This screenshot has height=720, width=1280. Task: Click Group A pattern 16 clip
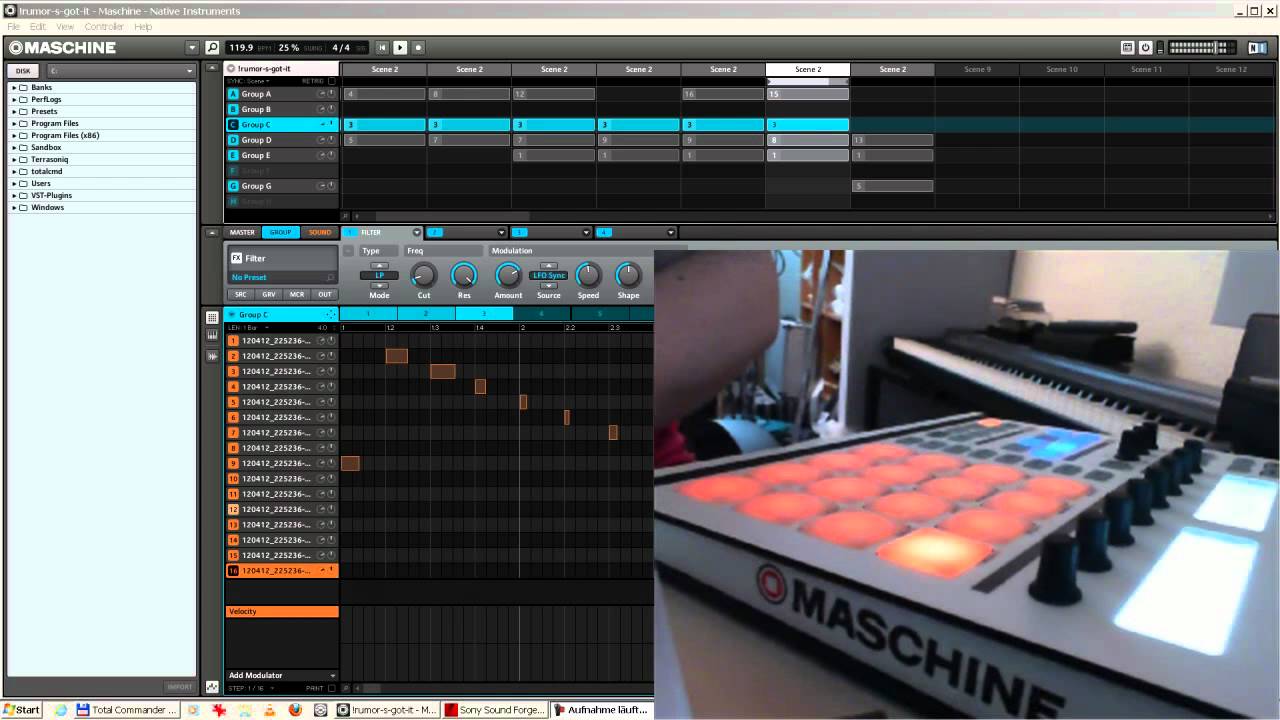pos(723,94)
